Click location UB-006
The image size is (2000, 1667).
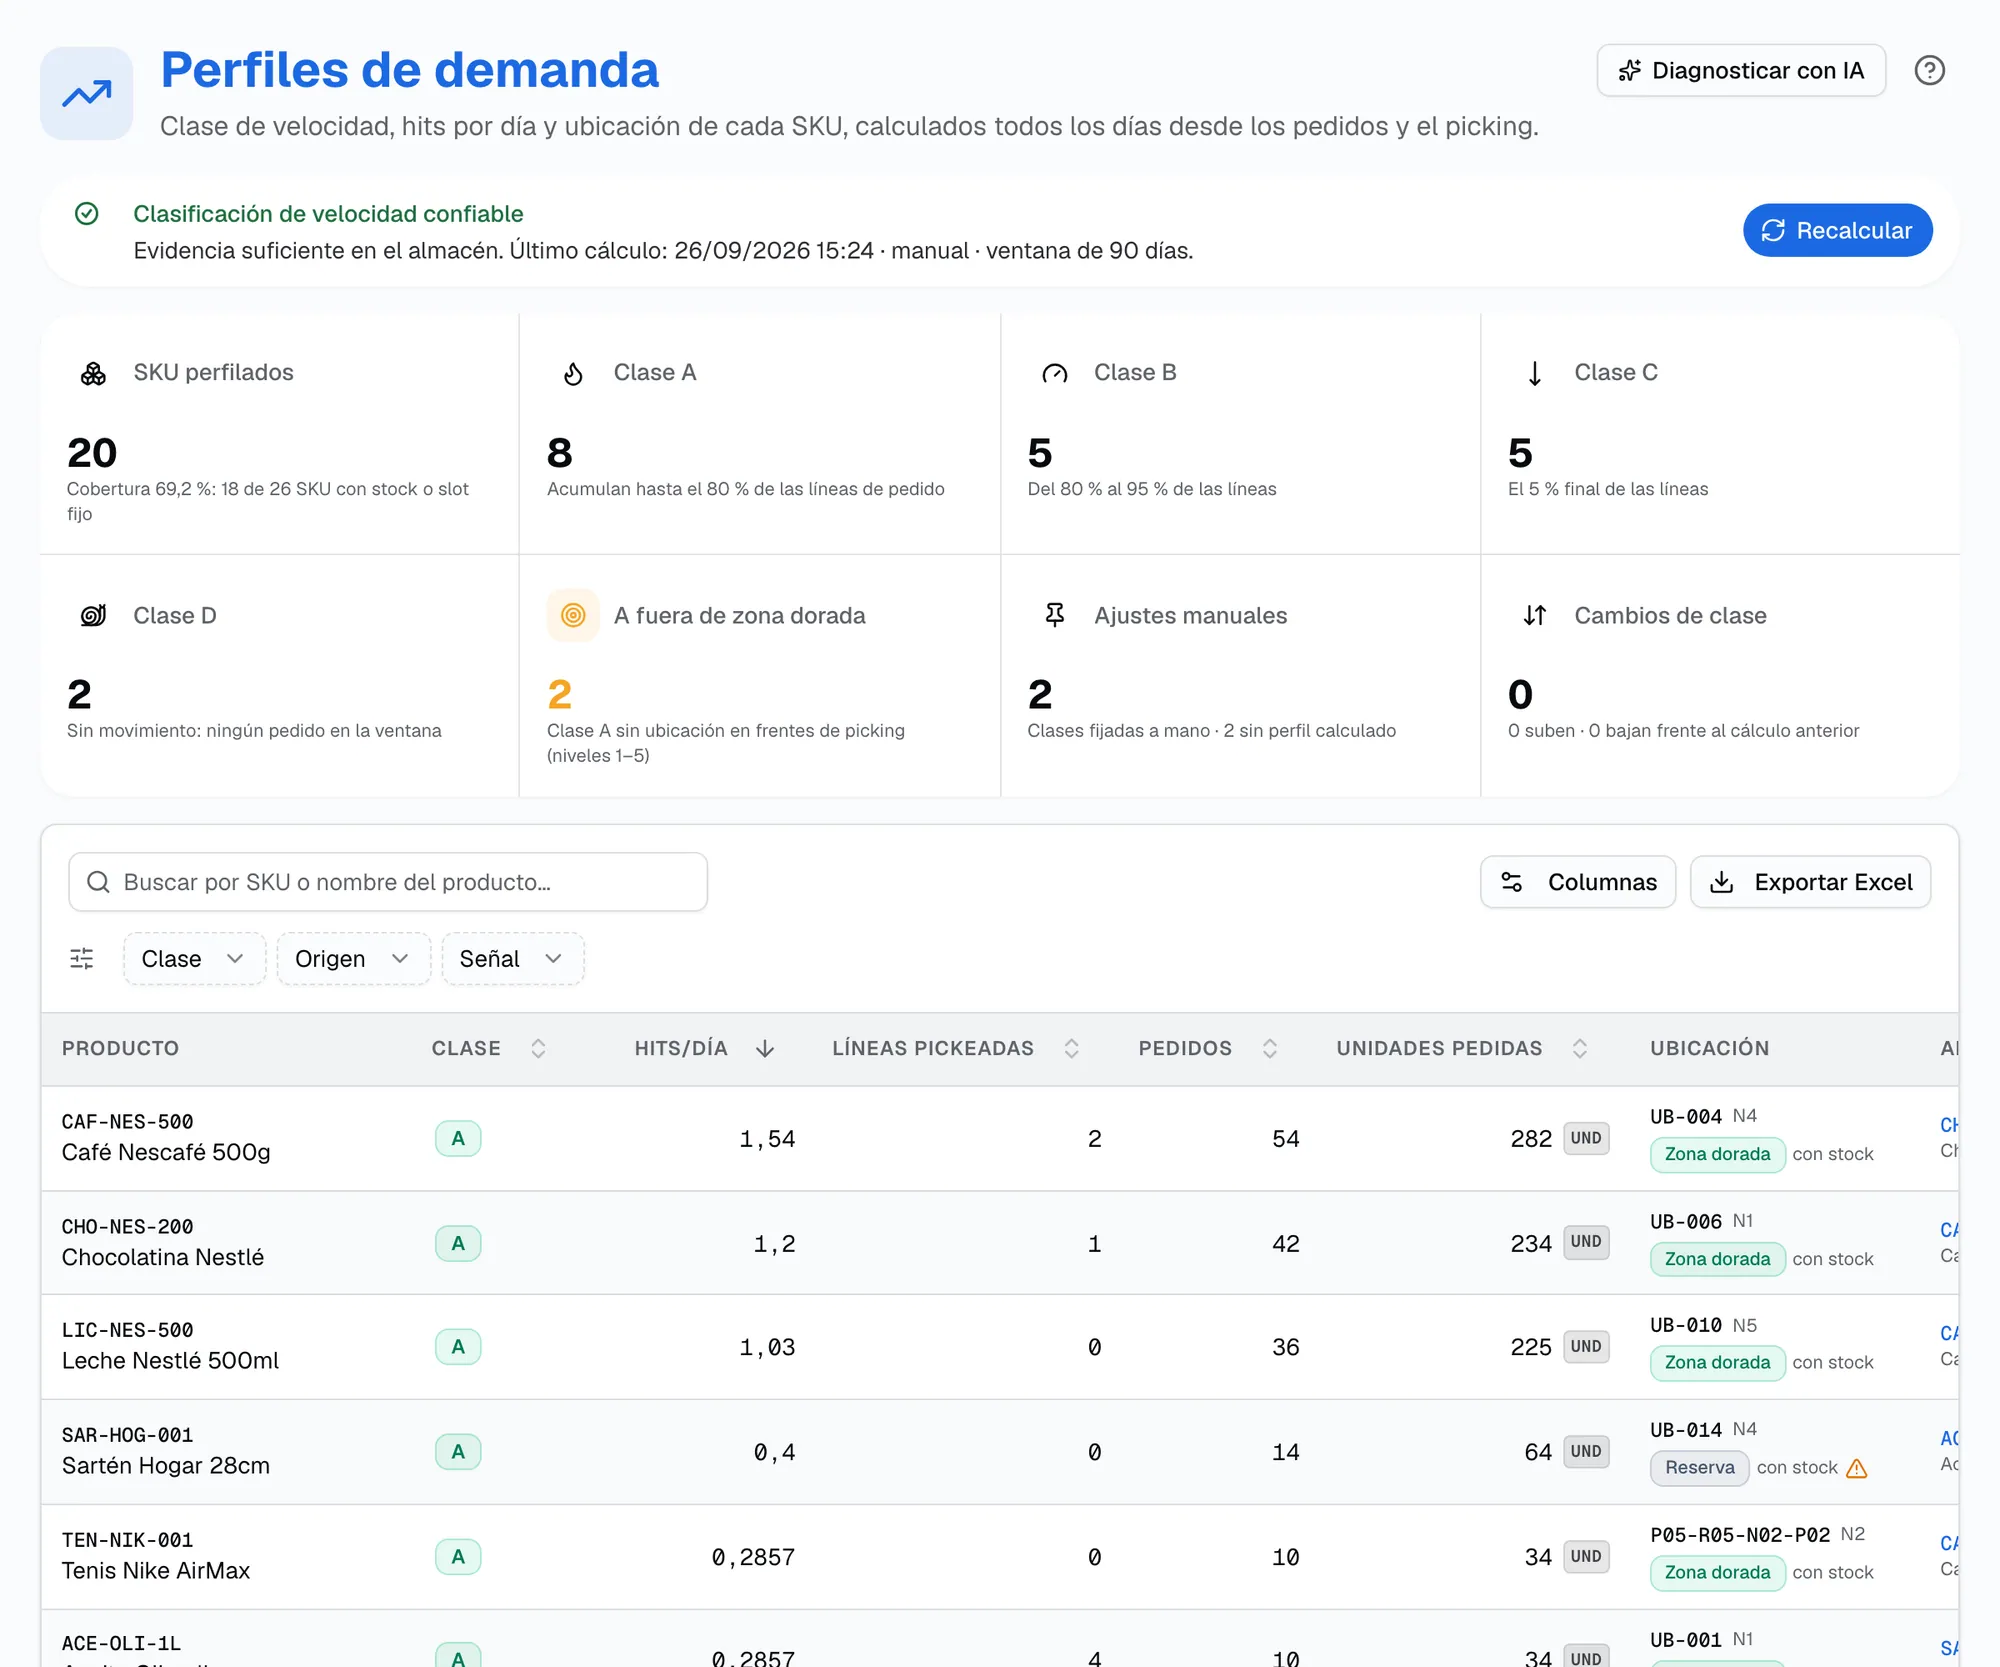(x=1686, y=1221)
